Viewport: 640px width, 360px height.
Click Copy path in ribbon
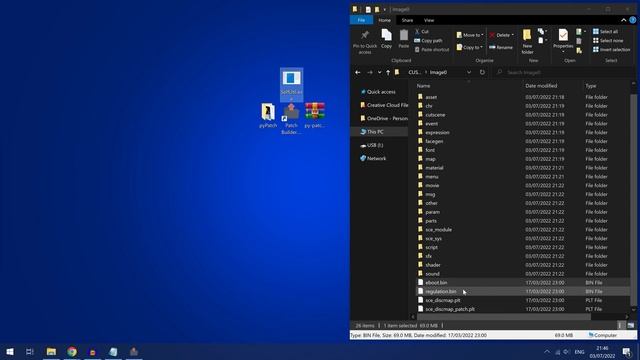pos(428,40)
